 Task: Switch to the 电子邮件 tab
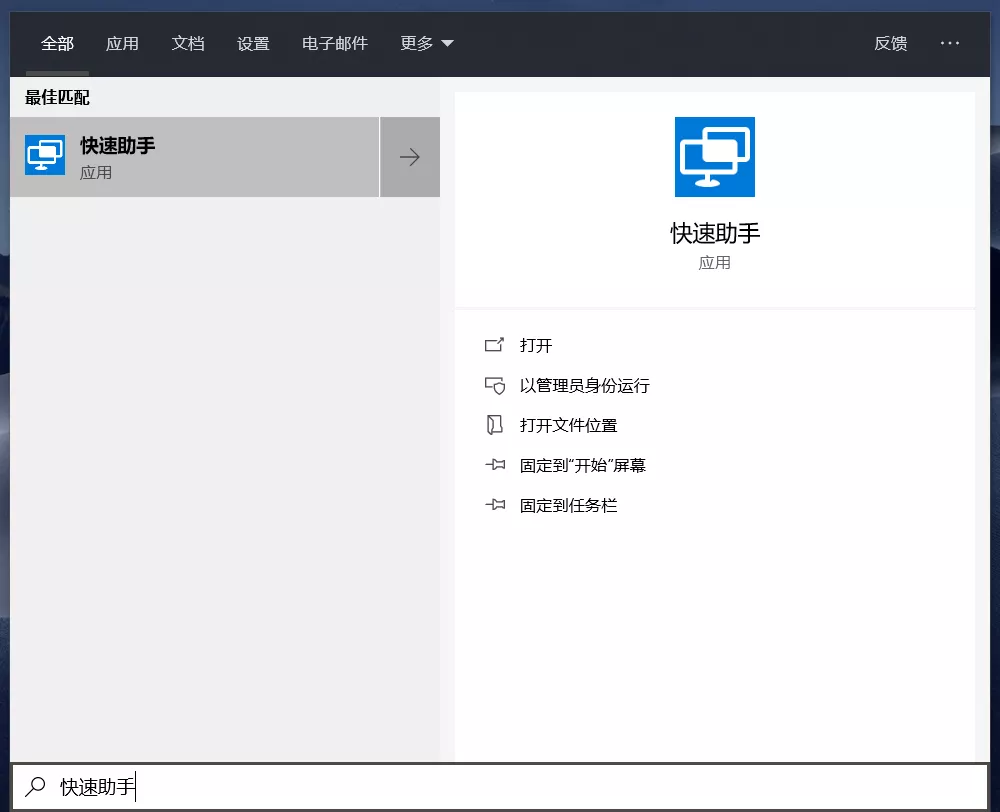335,43
